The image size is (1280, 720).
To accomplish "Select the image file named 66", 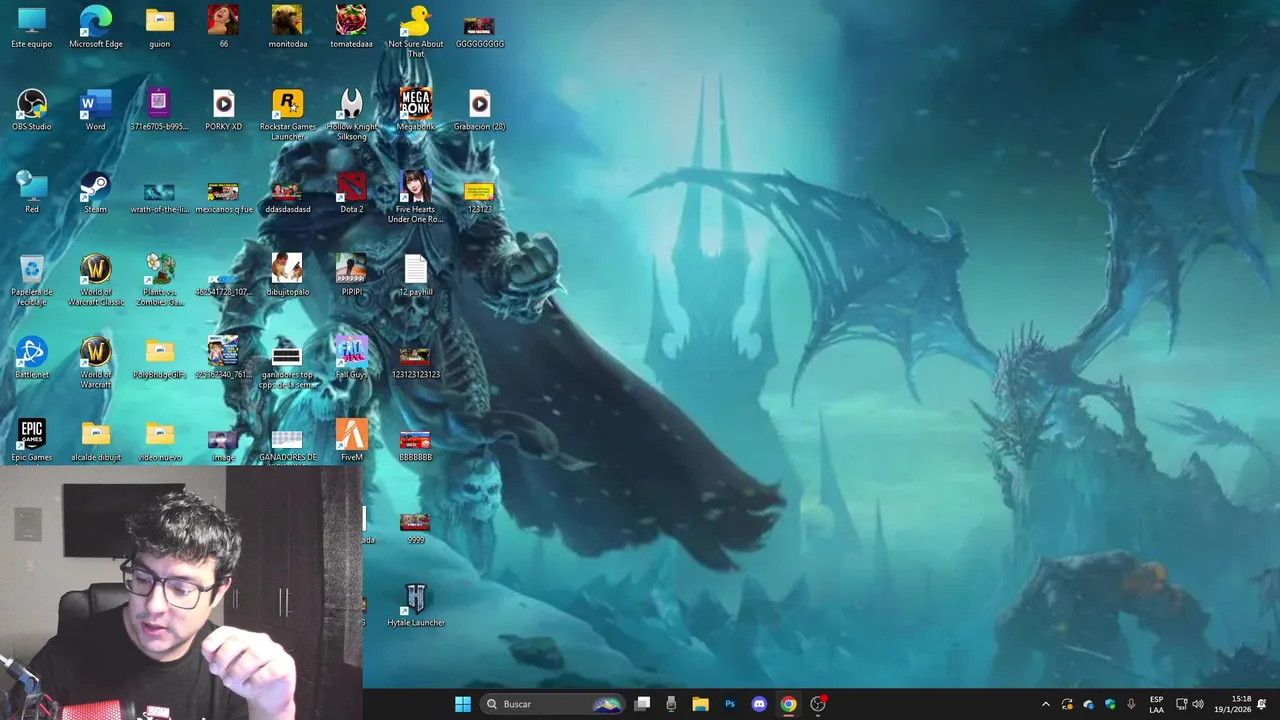I will [223, 27].
